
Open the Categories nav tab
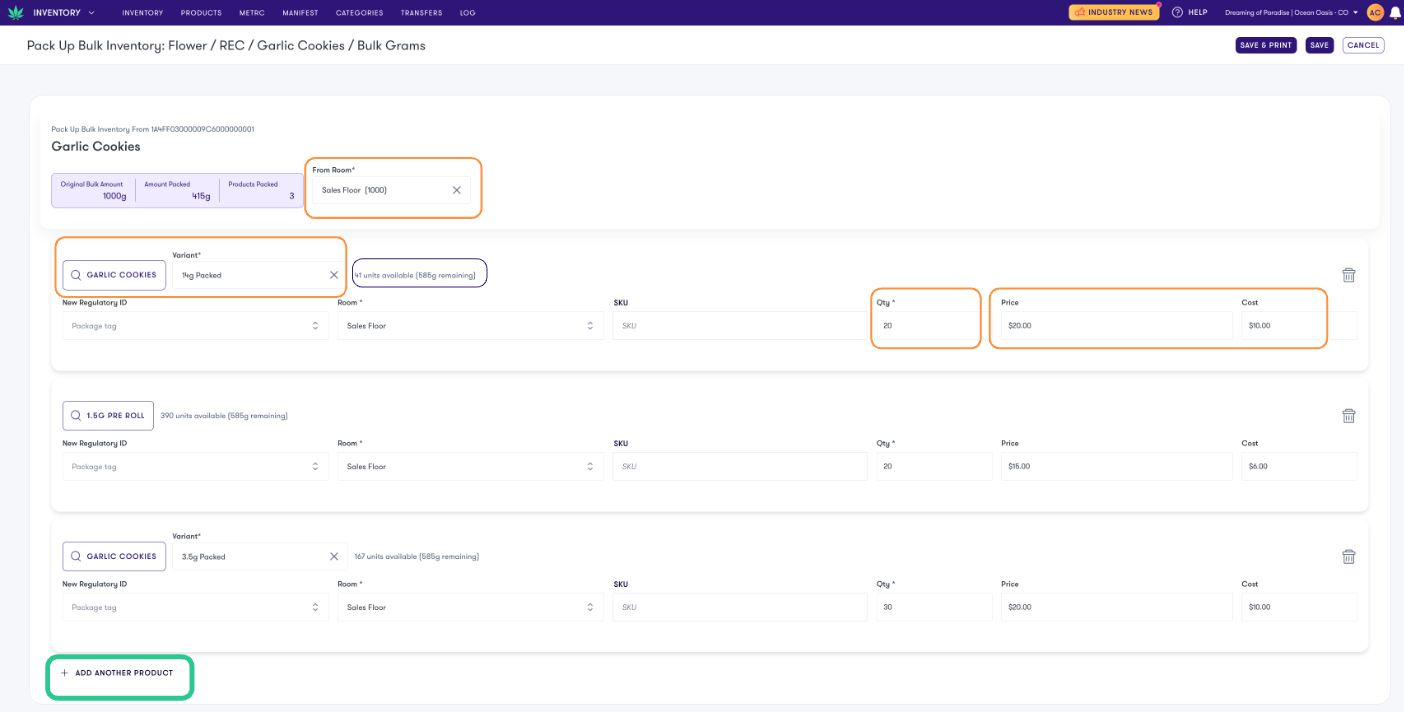[x=359, y=13]
